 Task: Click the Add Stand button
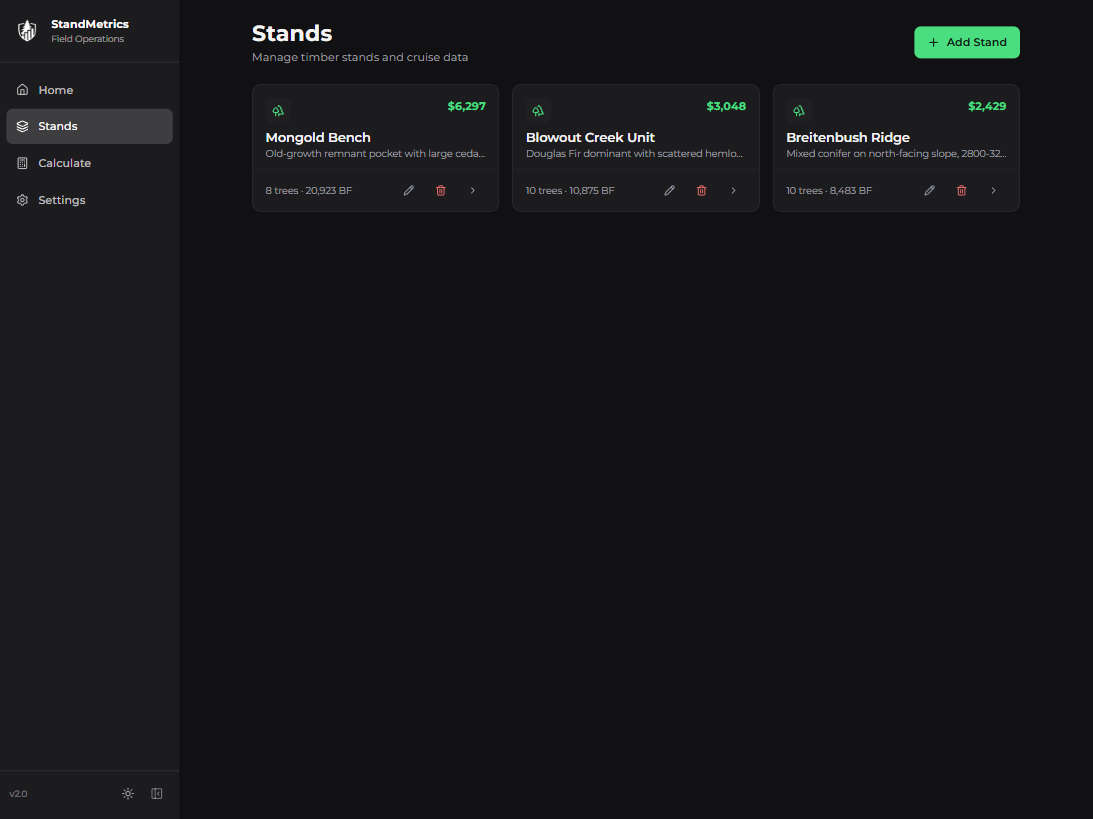[x=966, y=42]
